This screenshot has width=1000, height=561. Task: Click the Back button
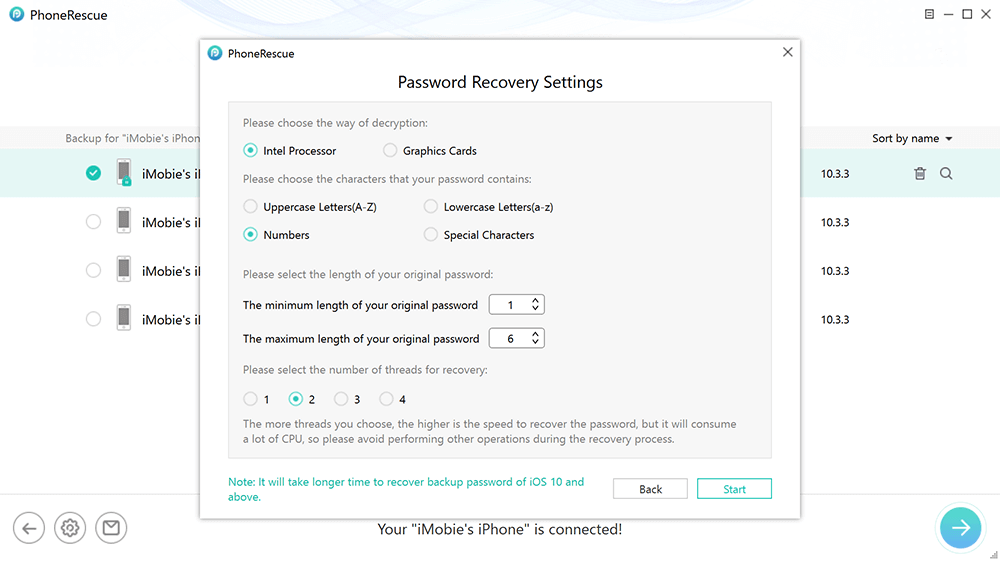click(x=650, y=489)
